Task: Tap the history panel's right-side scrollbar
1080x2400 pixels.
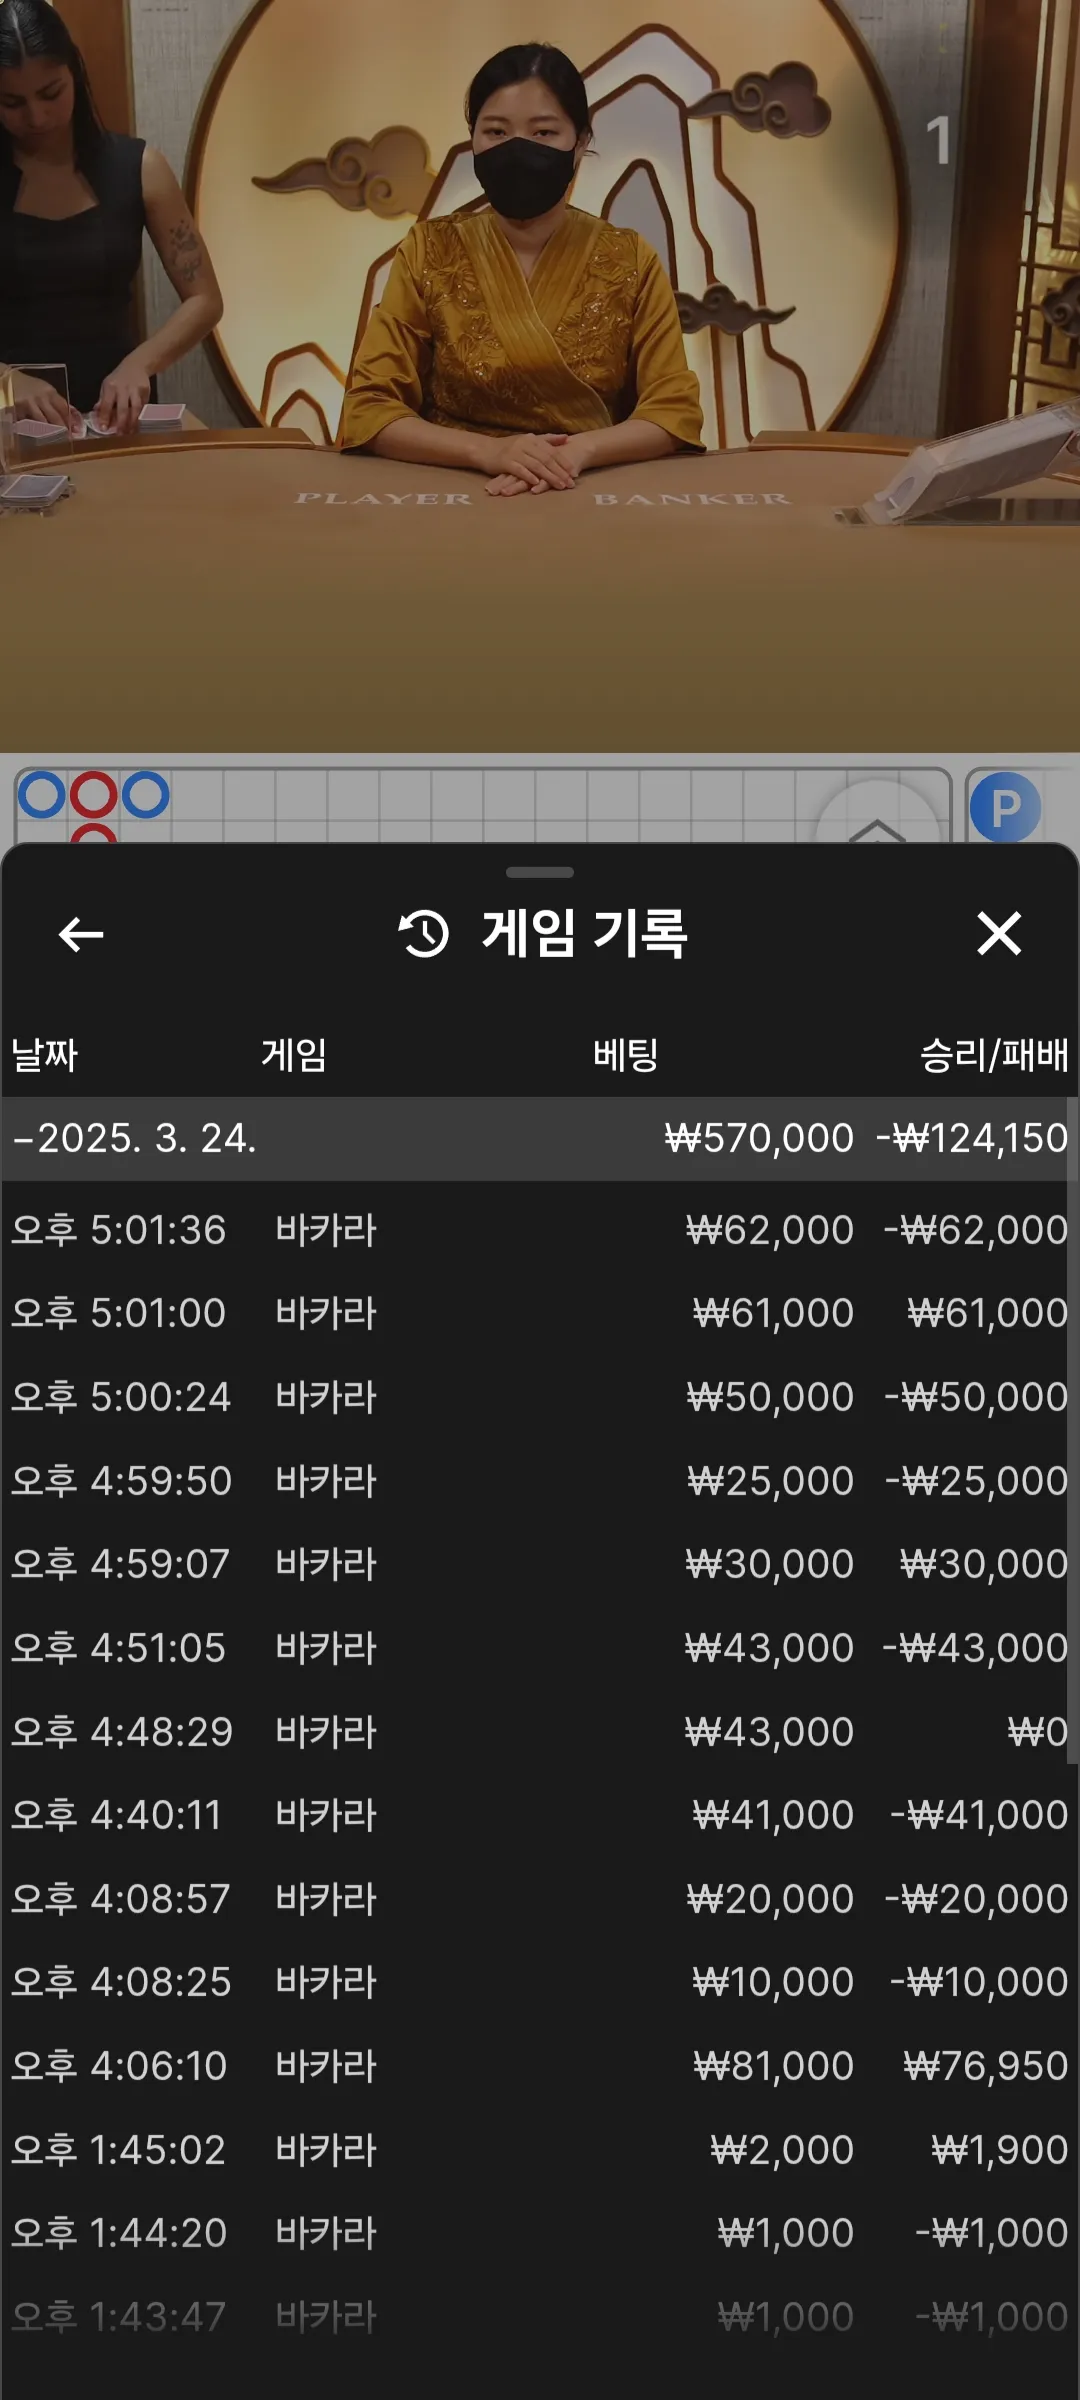Action: 1072,1430
